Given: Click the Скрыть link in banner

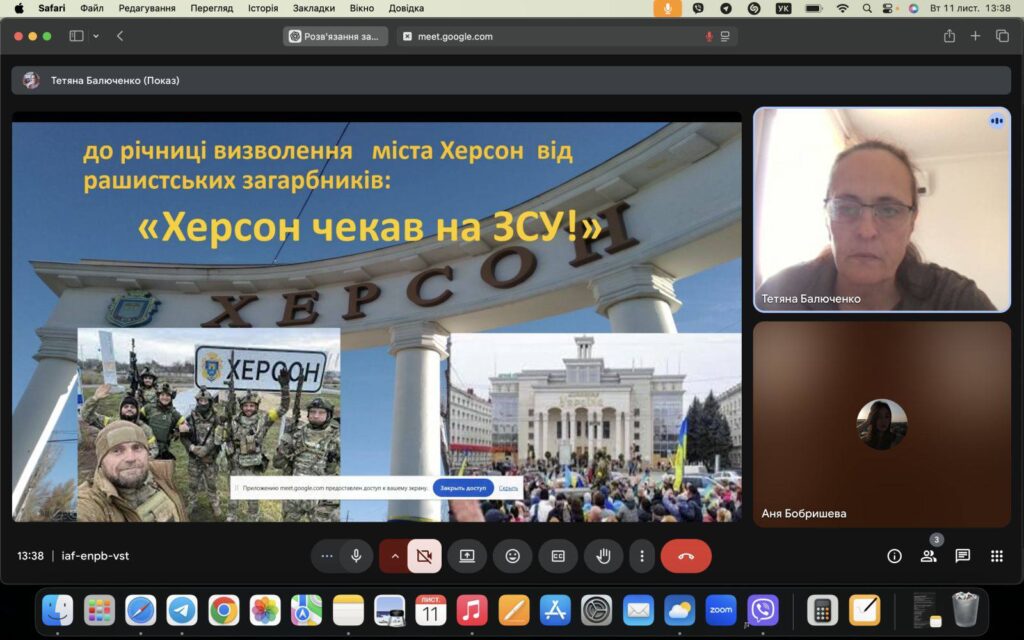Looking at the screenshot, I should 508,488.
